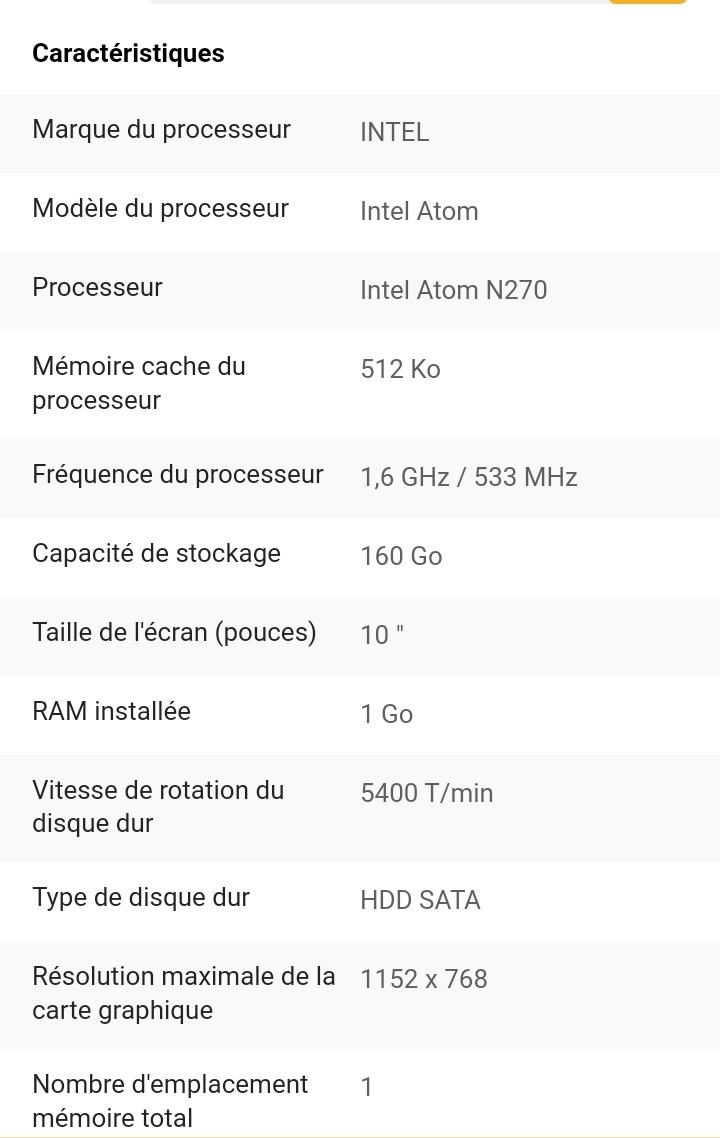This screenshot has width=720, height=1138.
Task: Click the 1 Go RAM value
Action: pyautogui.click(x=387, y=714)
